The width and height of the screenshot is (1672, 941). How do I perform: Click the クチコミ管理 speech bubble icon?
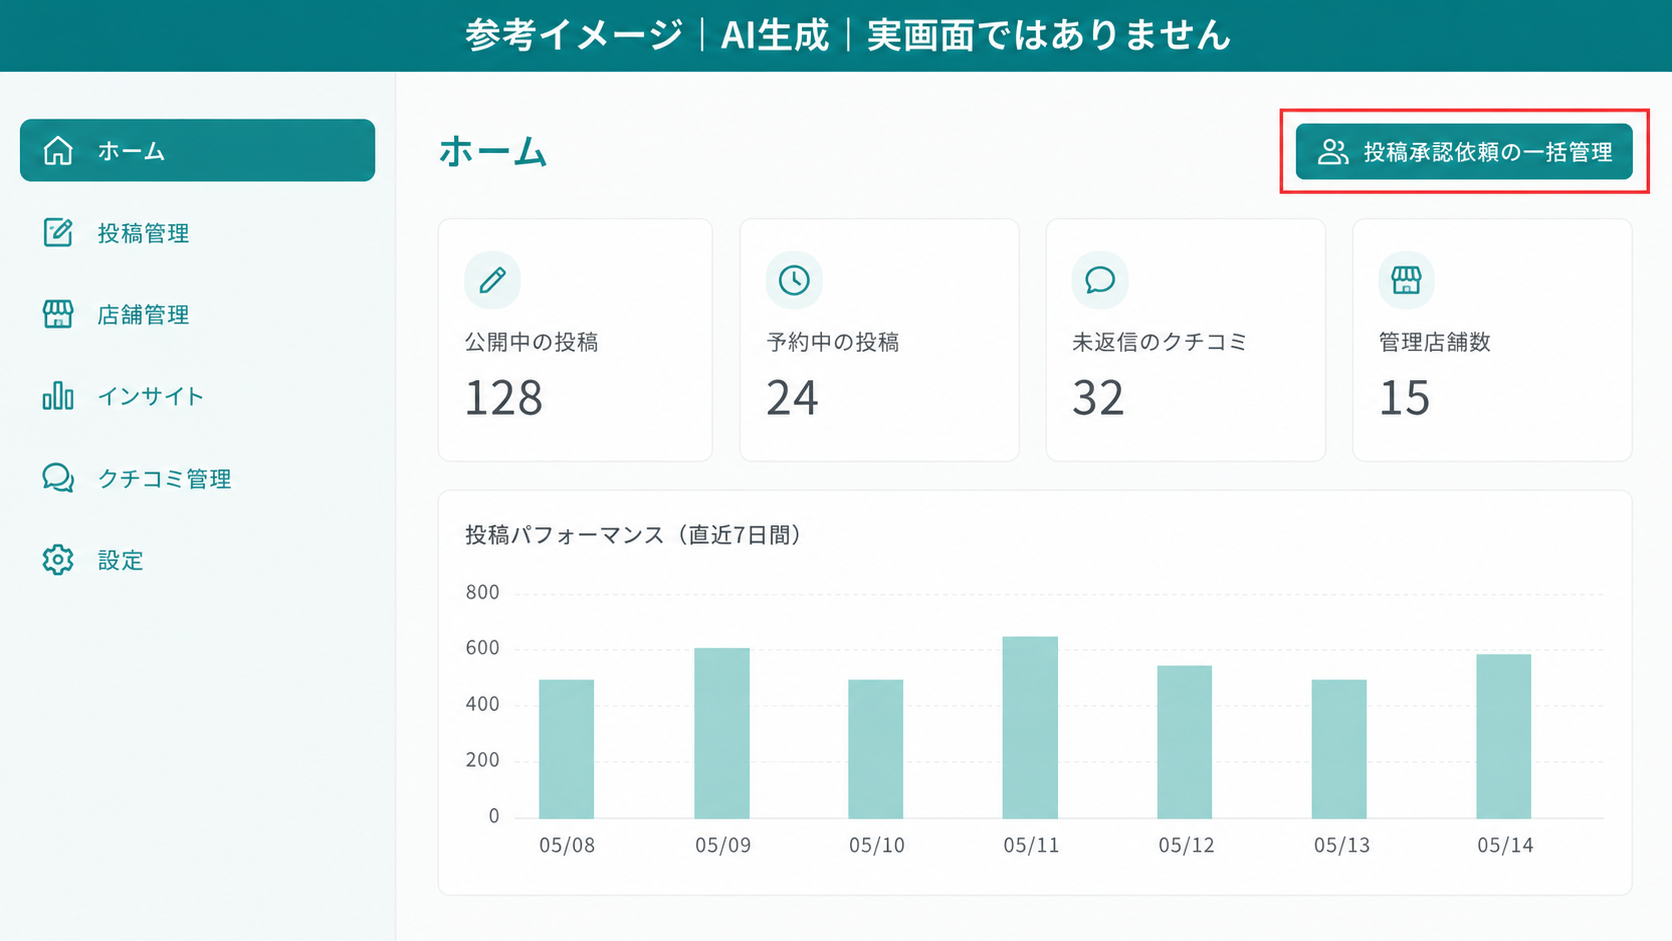pos(58,478)
